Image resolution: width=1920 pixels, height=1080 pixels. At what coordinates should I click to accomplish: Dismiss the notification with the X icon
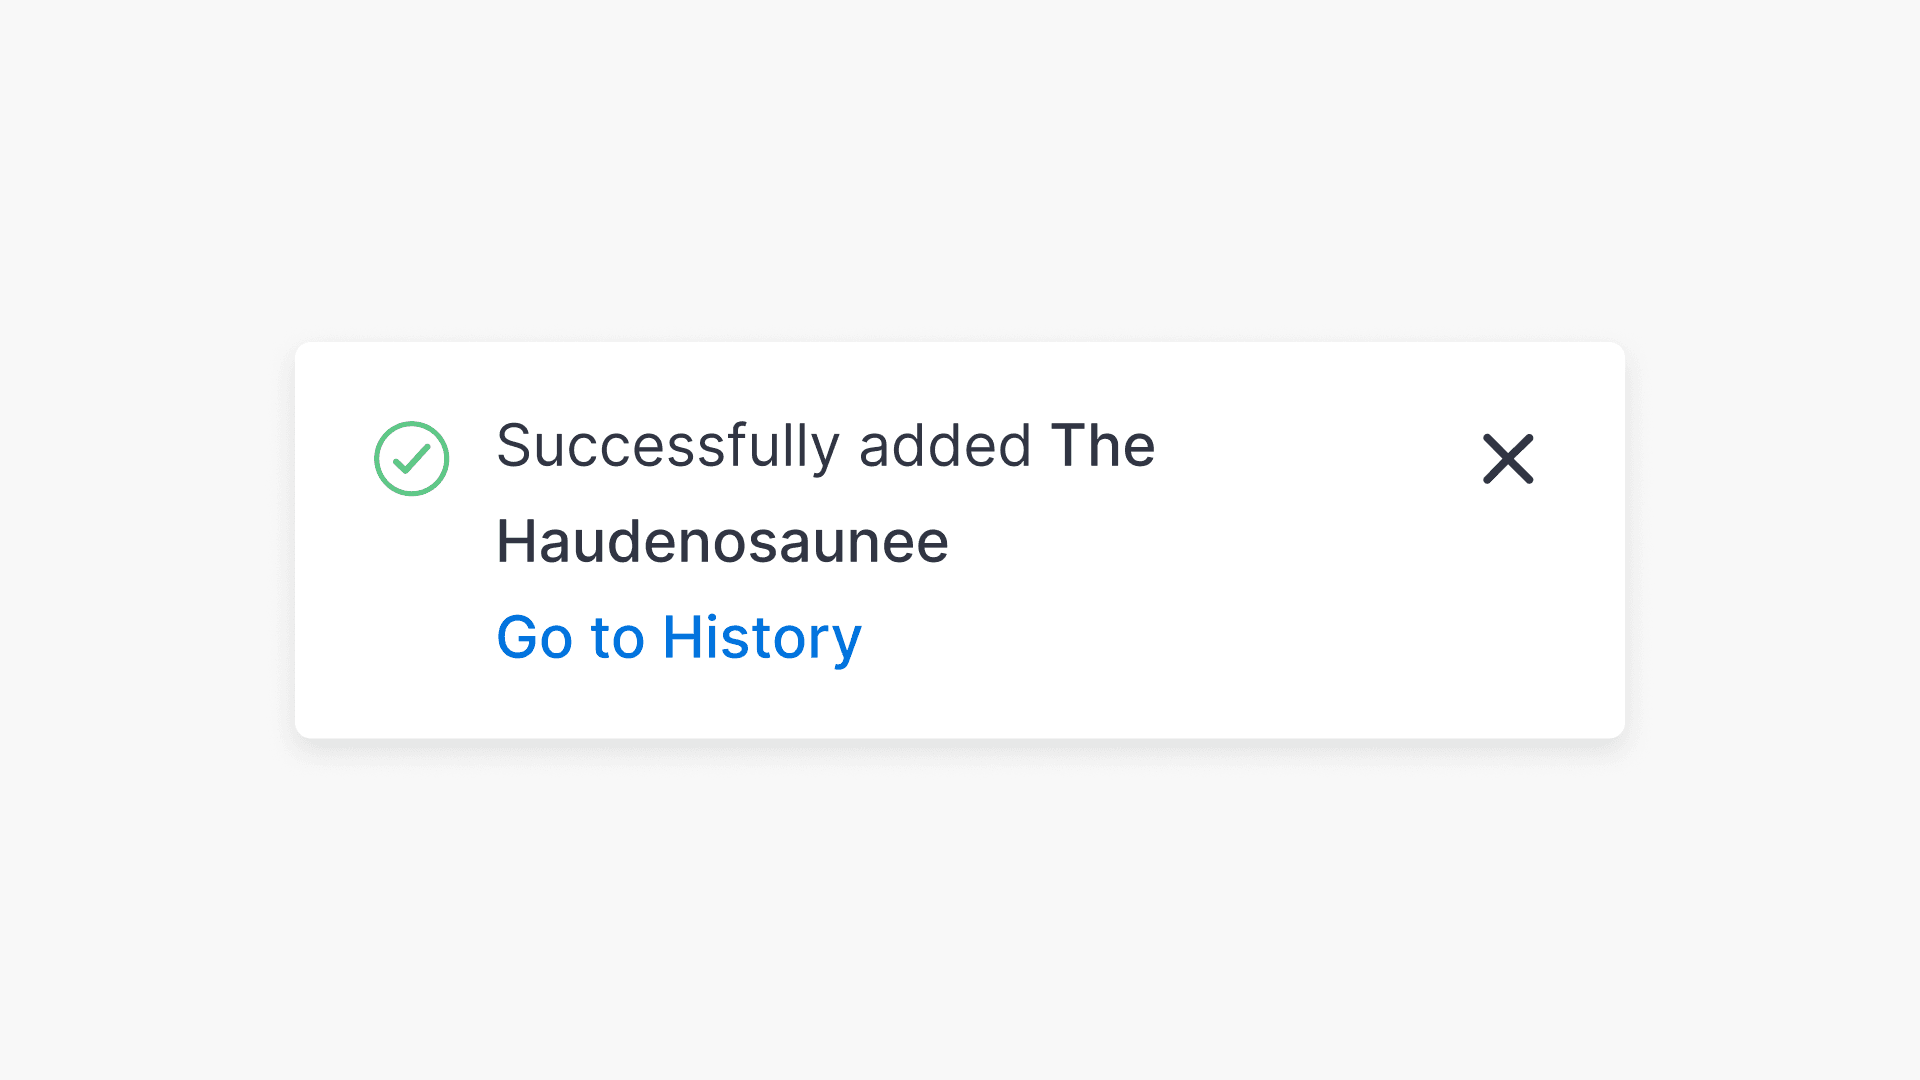click(1507, 459)
